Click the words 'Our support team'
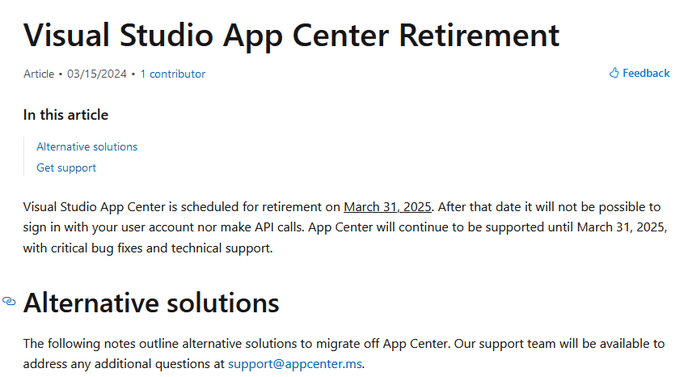Viewport: 680px width, 377px height. pos(505,344)
